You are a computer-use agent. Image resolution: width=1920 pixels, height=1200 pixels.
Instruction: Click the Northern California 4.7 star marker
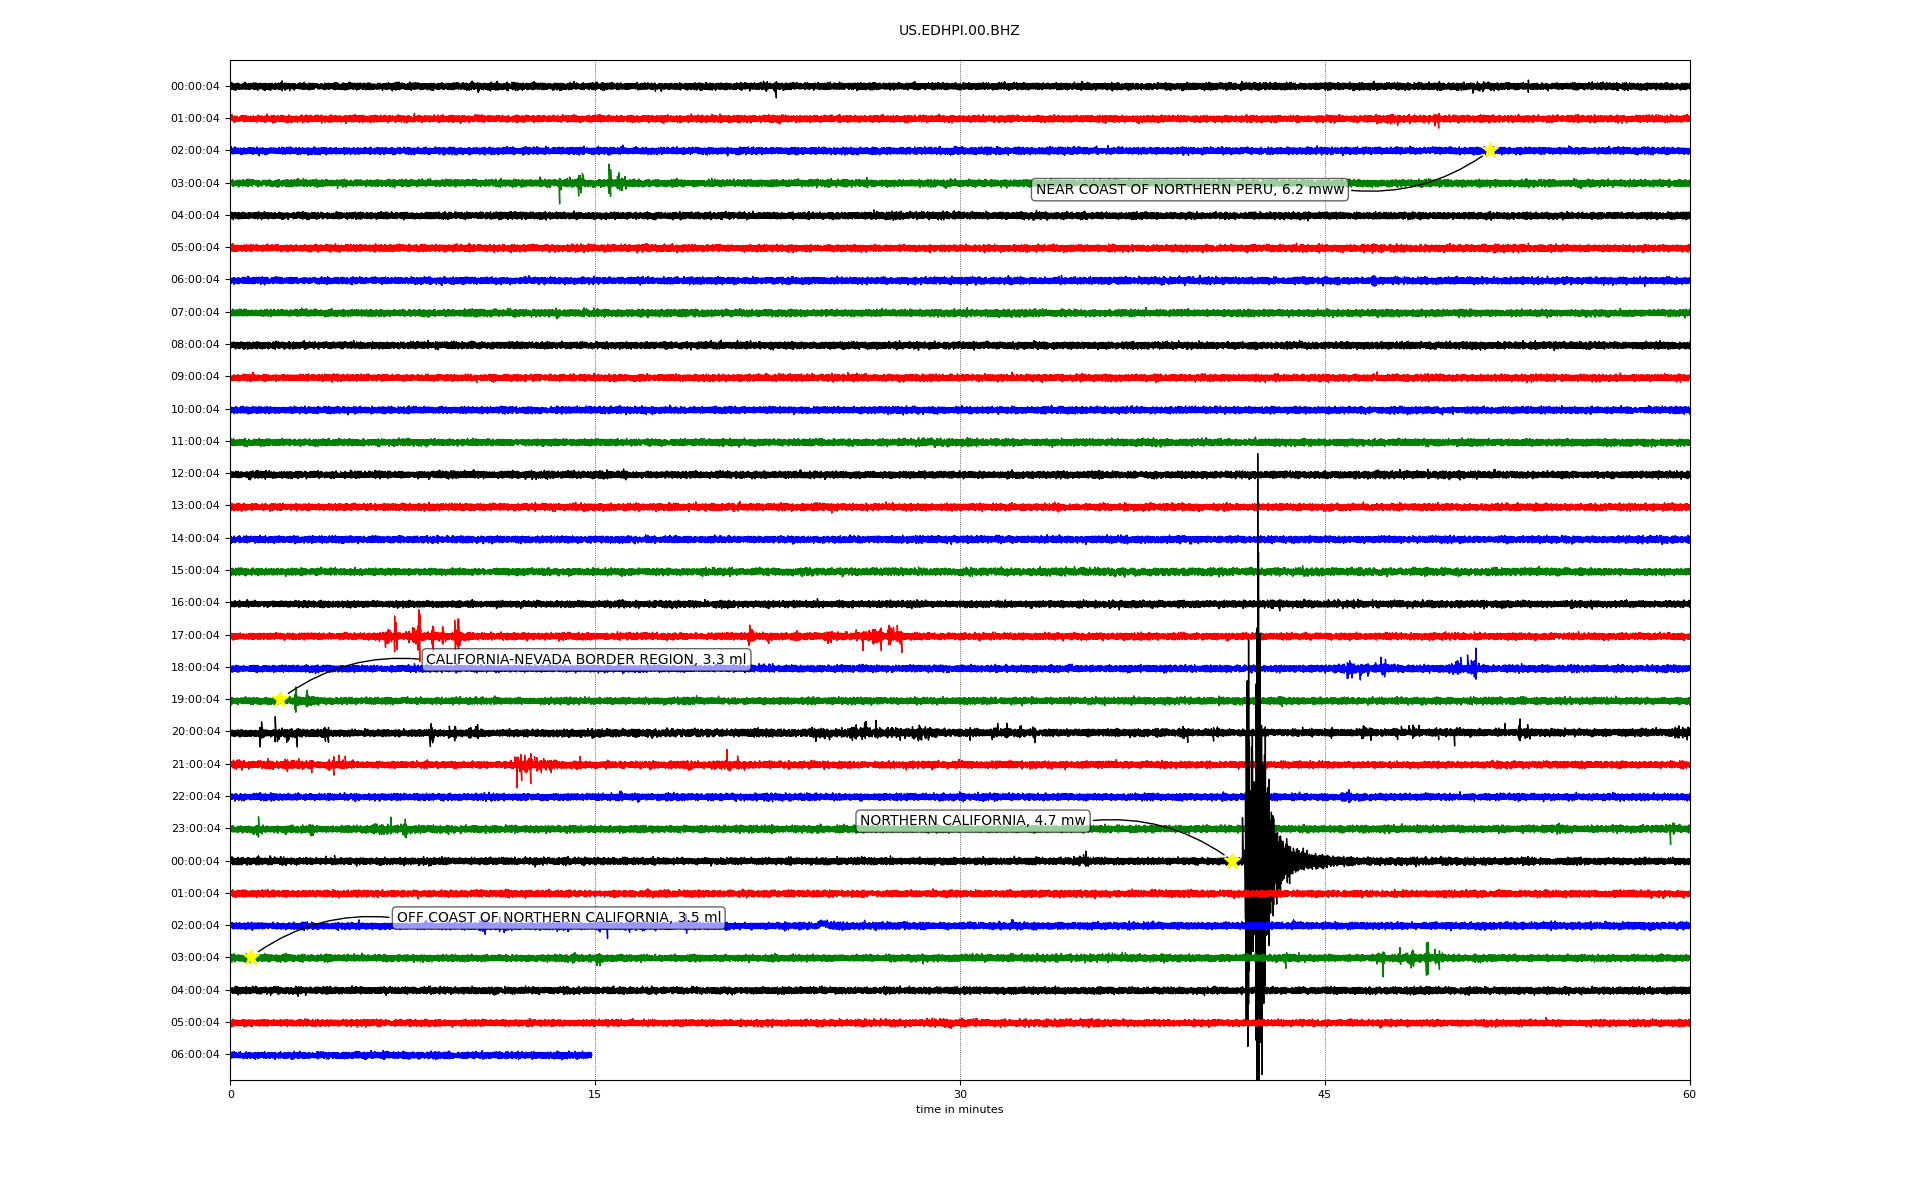1232,861
